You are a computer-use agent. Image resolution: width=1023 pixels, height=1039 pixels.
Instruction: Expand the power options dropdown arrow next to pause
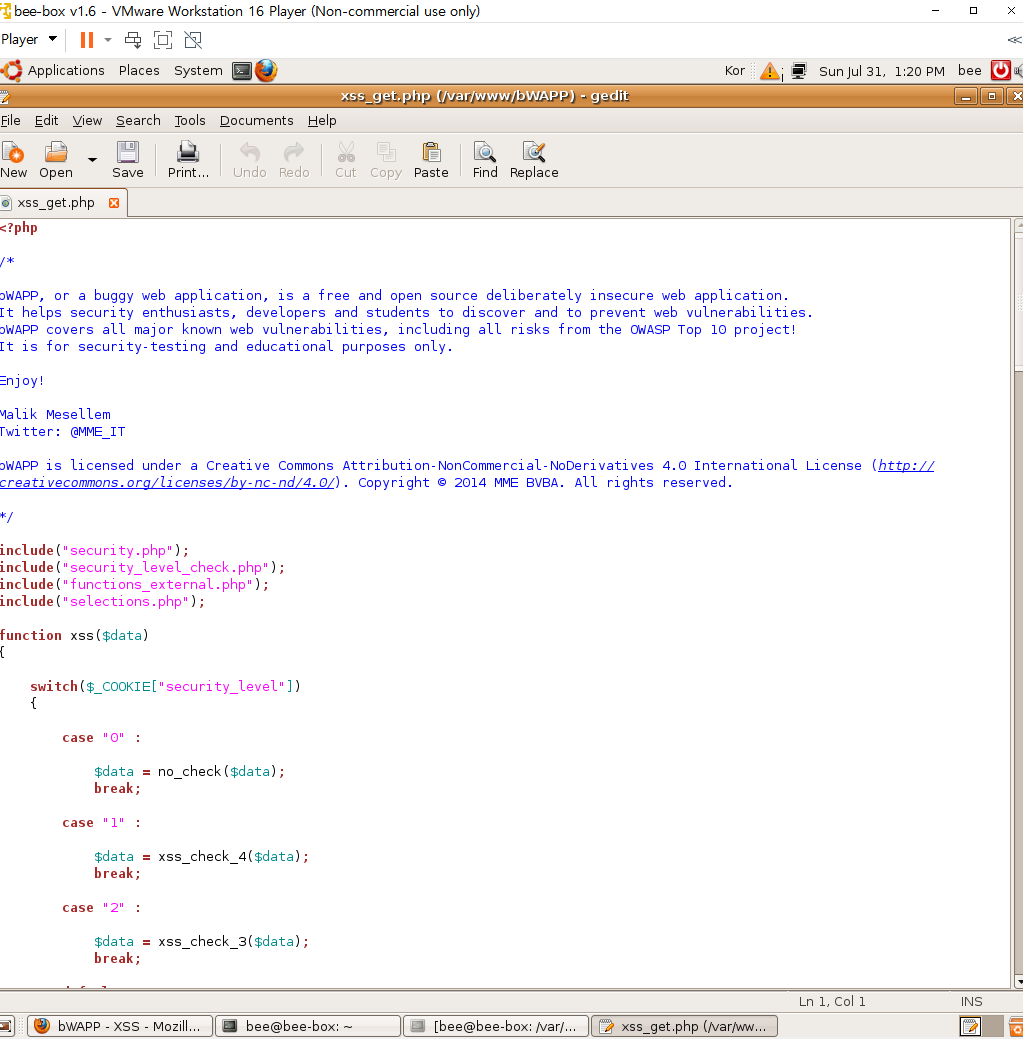108,40
